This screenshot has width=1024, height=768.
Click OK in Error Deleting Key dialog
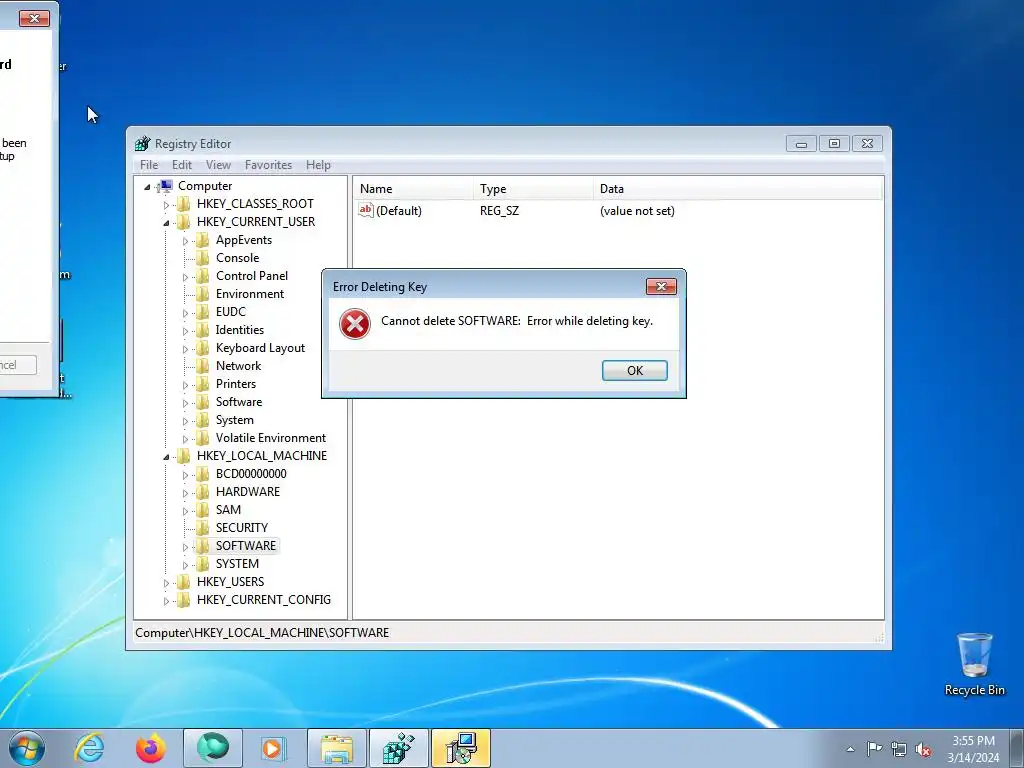(x=634, y=370)
